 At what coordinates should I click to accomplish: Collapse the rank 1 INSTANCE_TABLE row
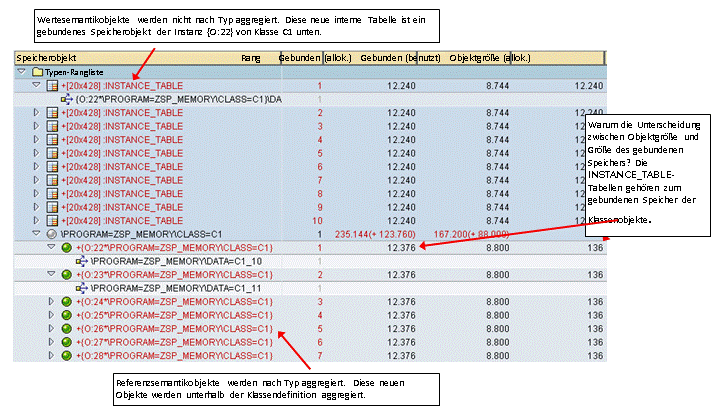[36, 85]
